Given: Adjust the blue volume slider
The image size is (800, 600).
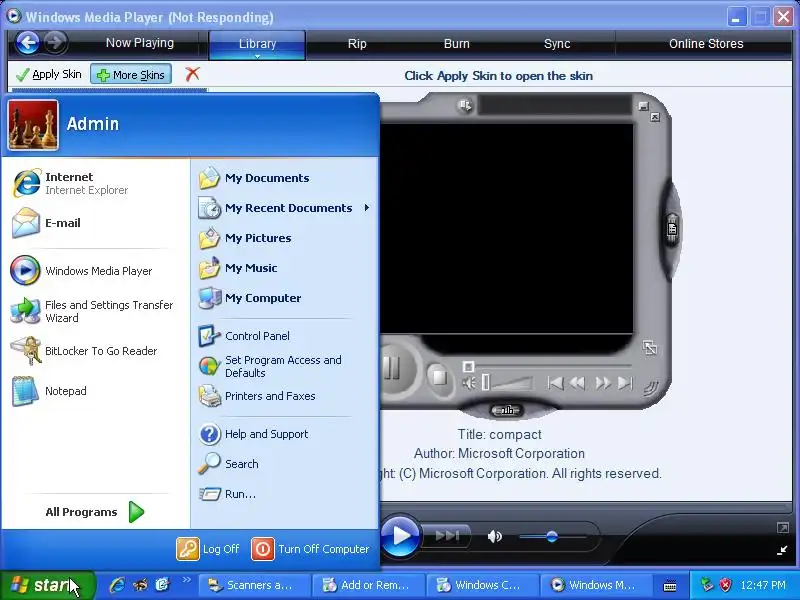Looking at the screenshot, I should tap(552, 536).
